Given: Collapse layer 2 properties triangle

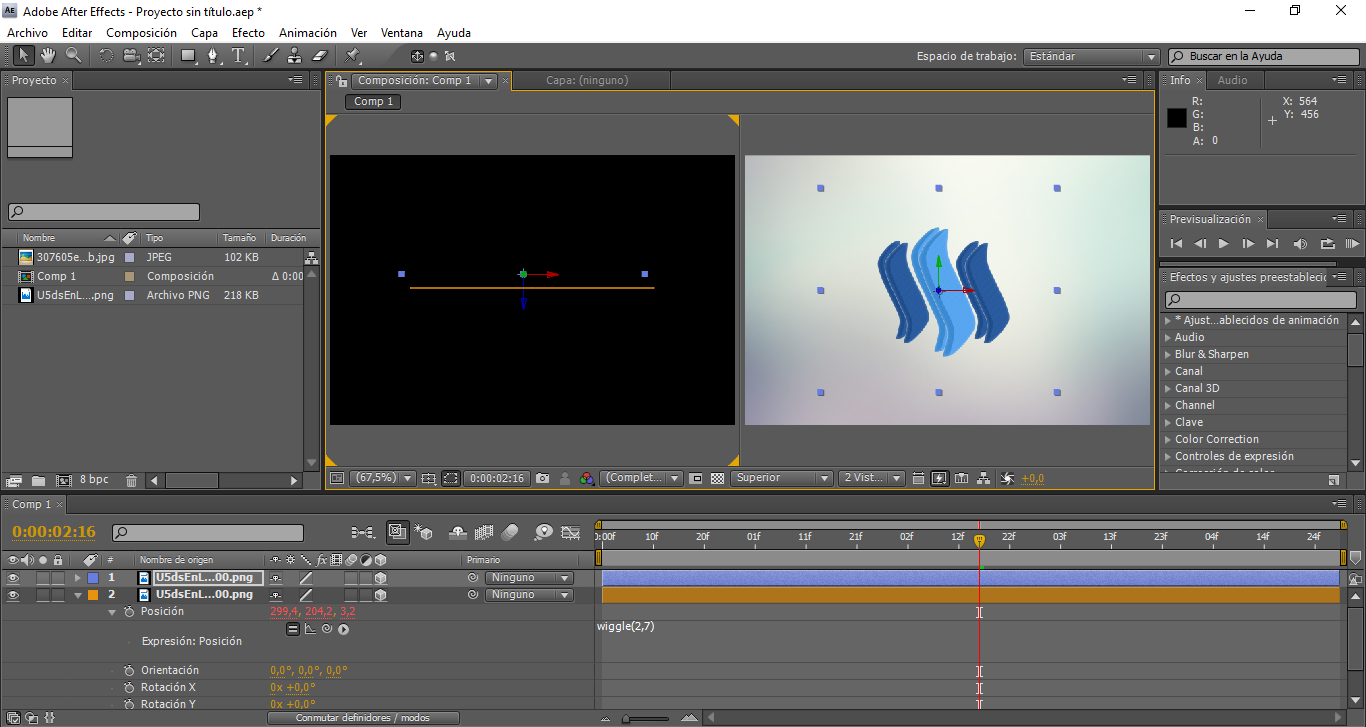Looking at the screenshot, I should (x=78, y=595).
